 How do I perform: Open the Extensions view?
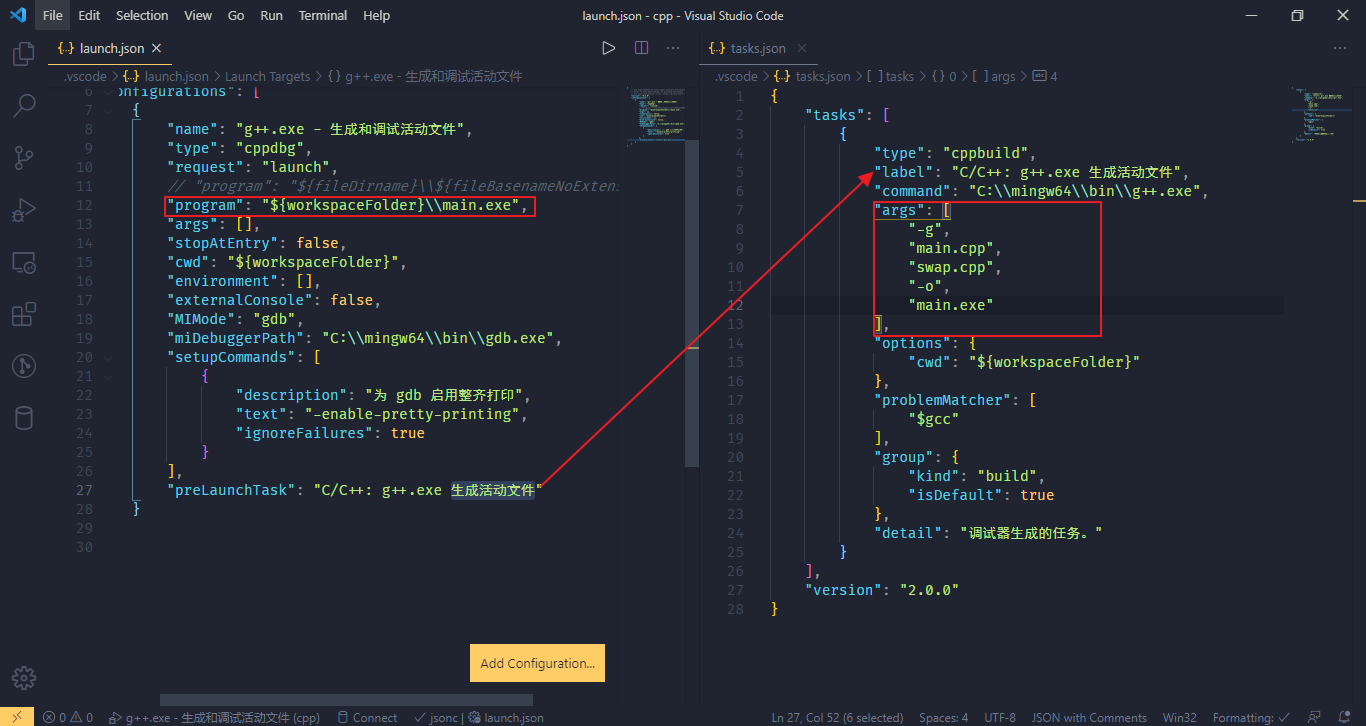coord(24,316)
